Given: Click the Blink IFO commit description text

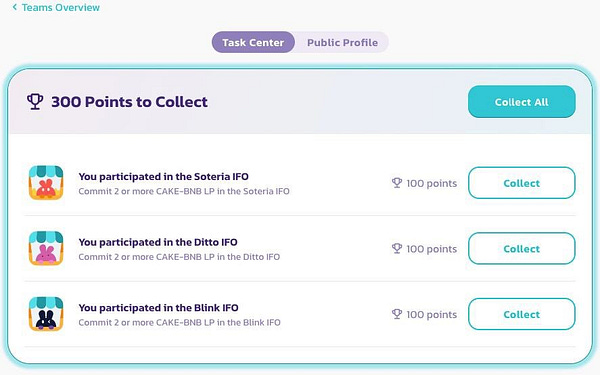Looking at the screenshot, I should click(x=179, y=322).
